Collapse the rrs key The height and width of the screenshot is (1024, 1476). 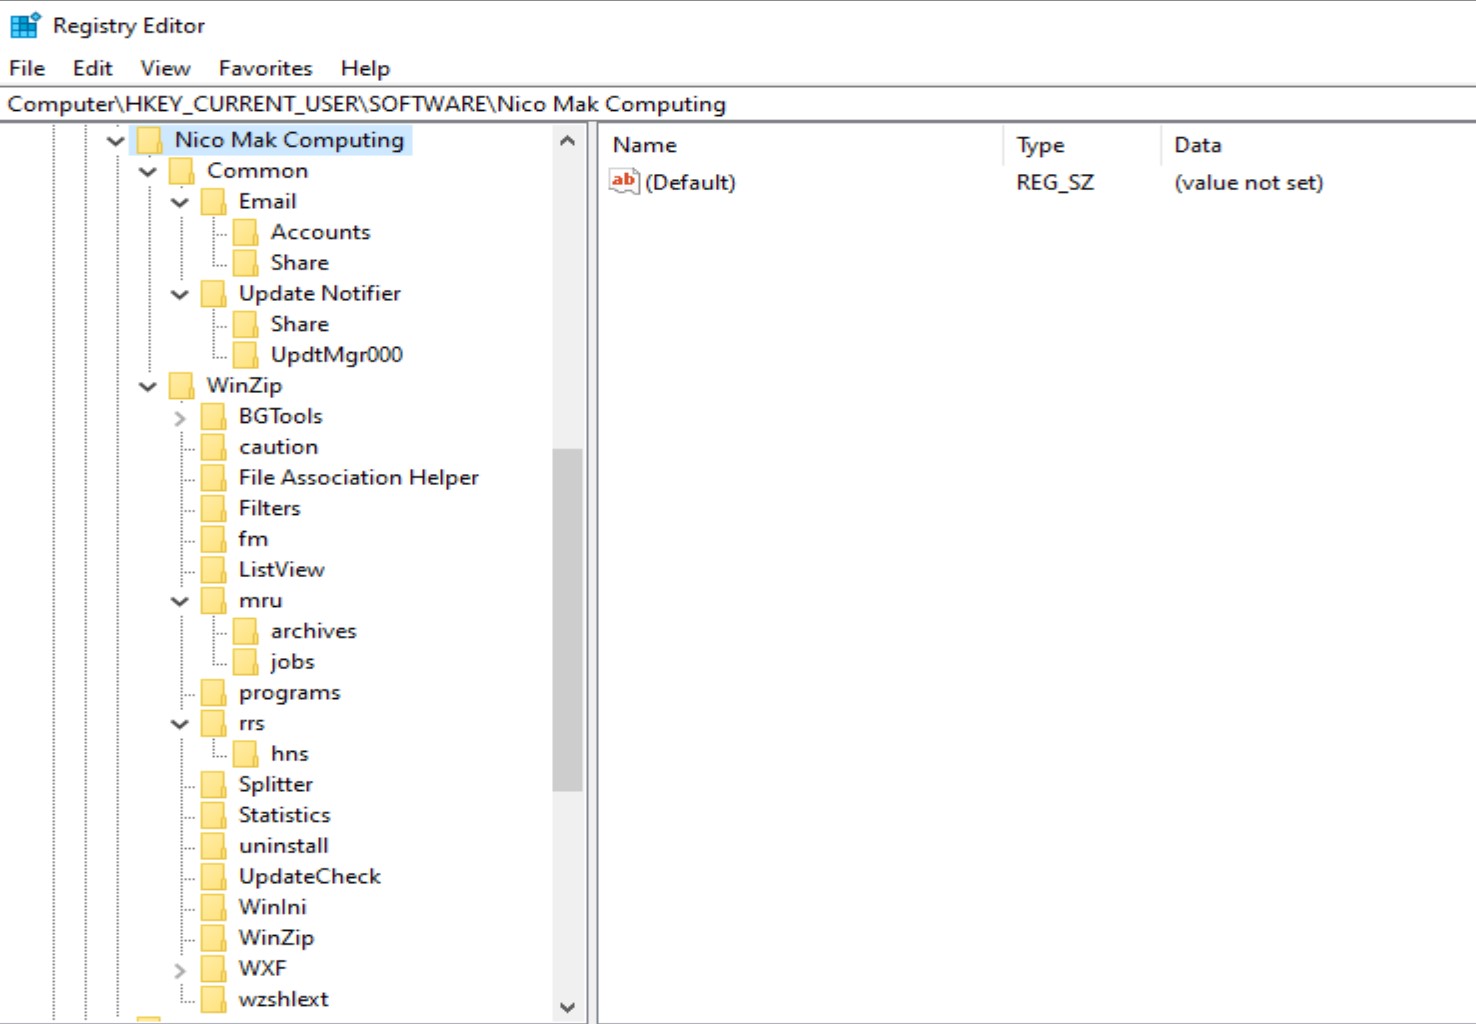178,722
